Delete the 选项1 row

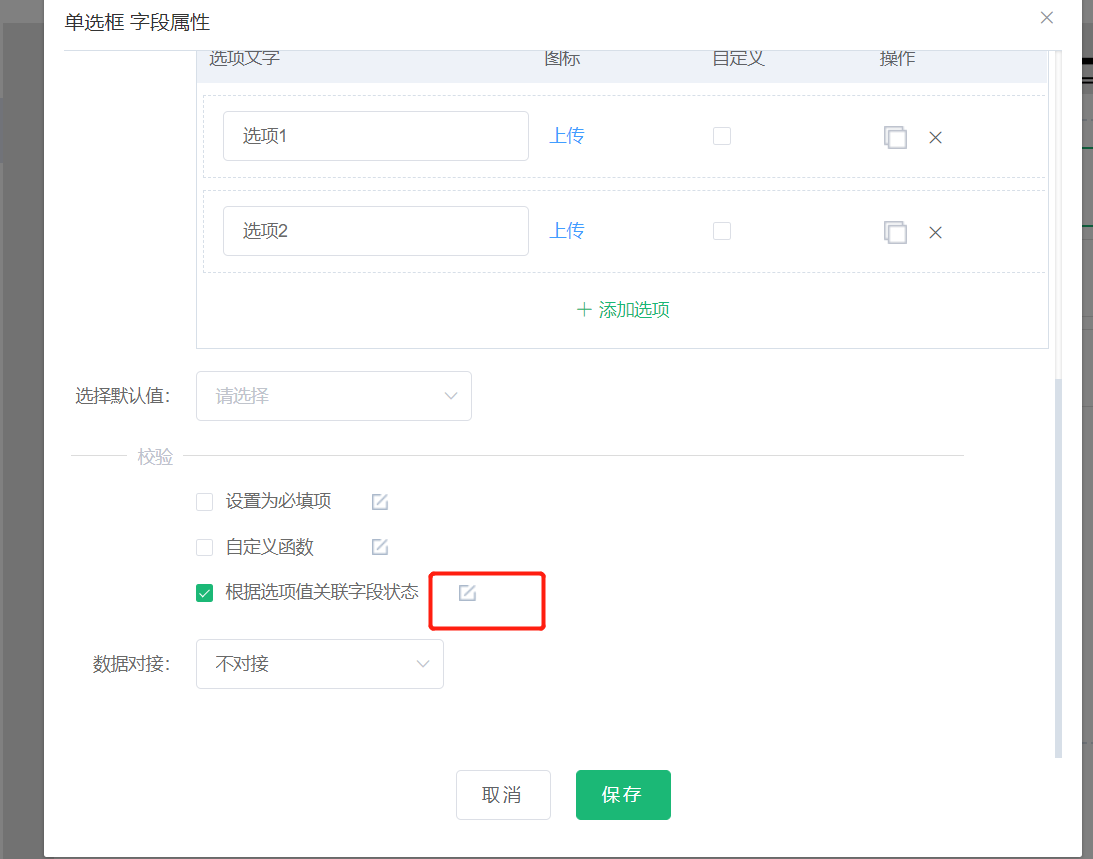click(x=935, y=138)
